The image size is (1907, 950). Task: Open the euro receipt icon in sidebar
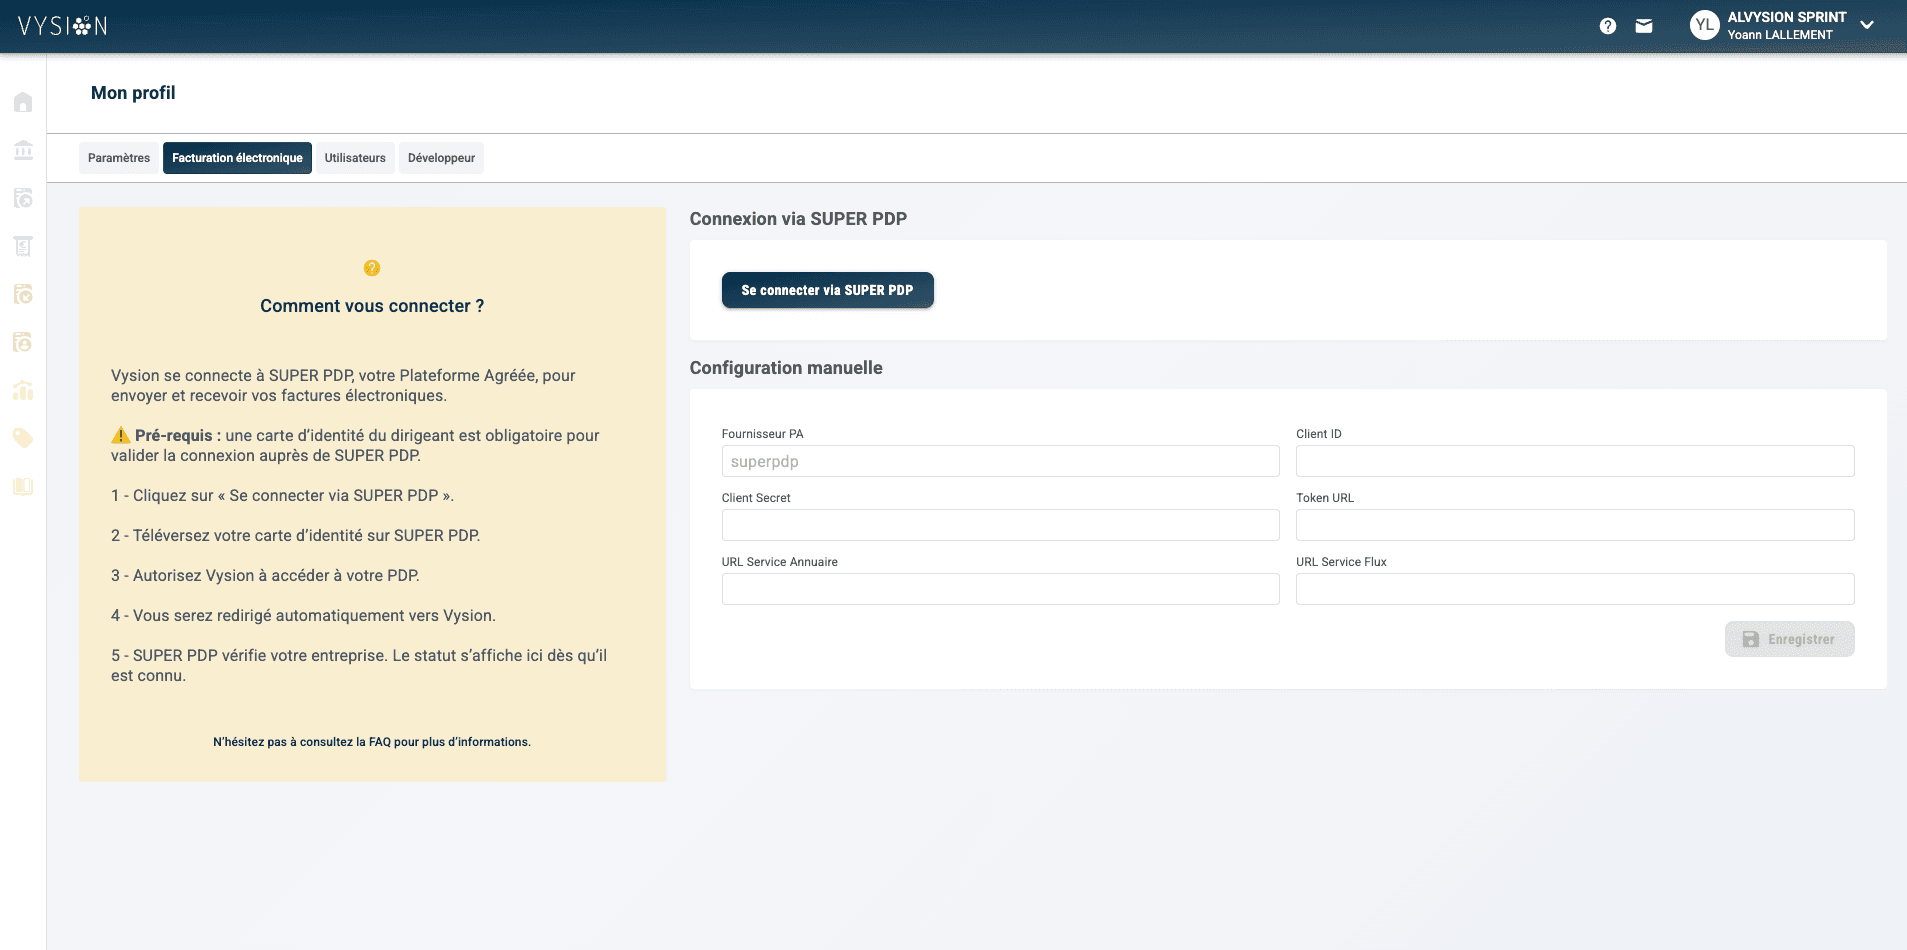(23, 246)
